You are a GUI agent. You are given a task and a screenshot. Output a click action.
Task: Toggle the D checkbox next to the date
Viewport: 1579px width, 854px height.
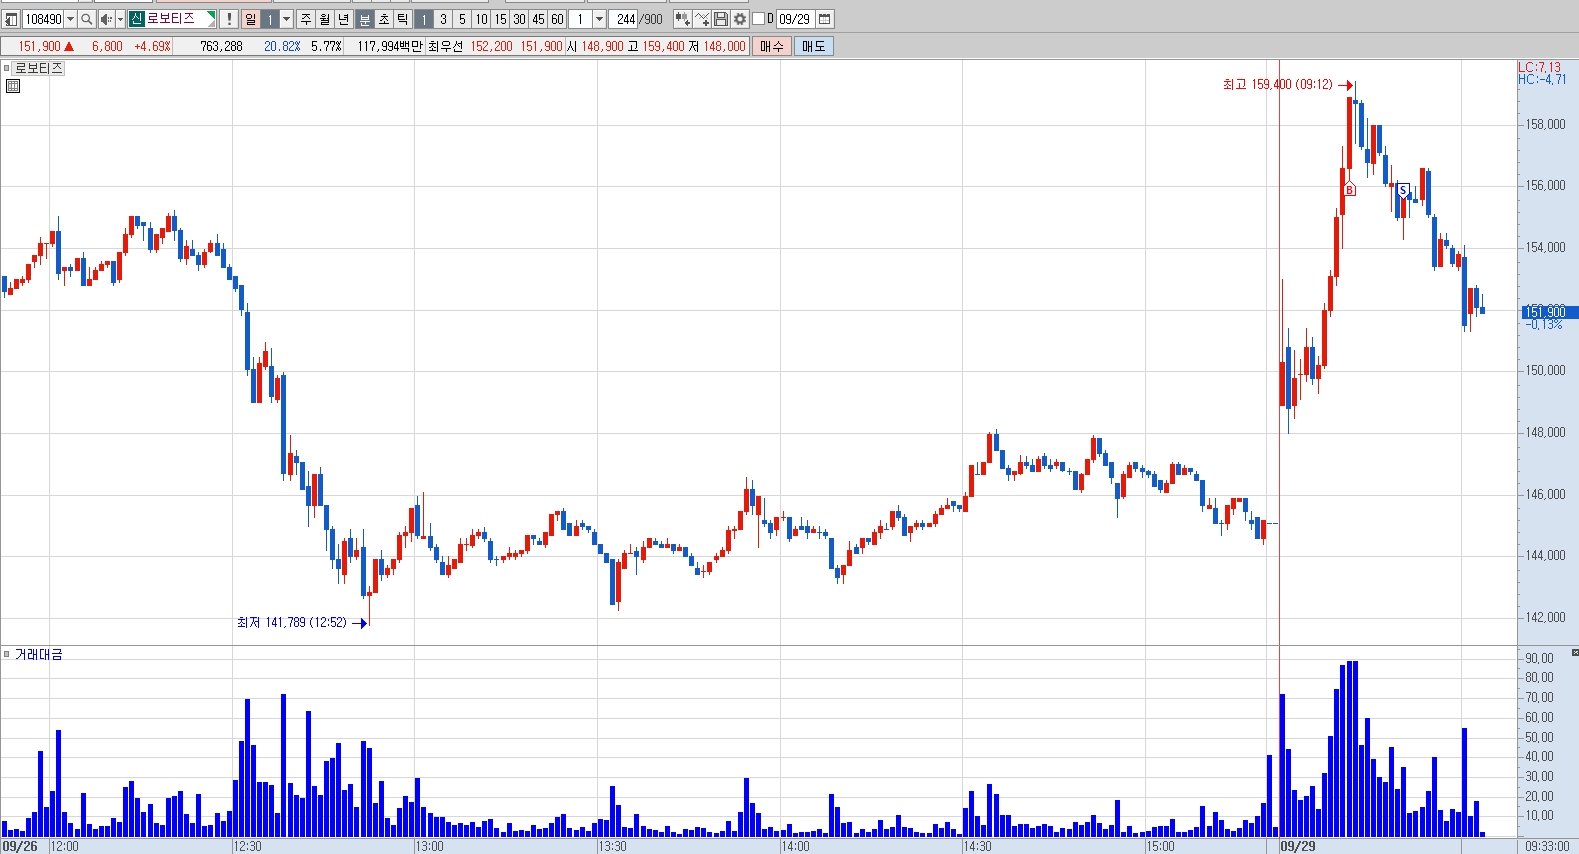[758, 19]
